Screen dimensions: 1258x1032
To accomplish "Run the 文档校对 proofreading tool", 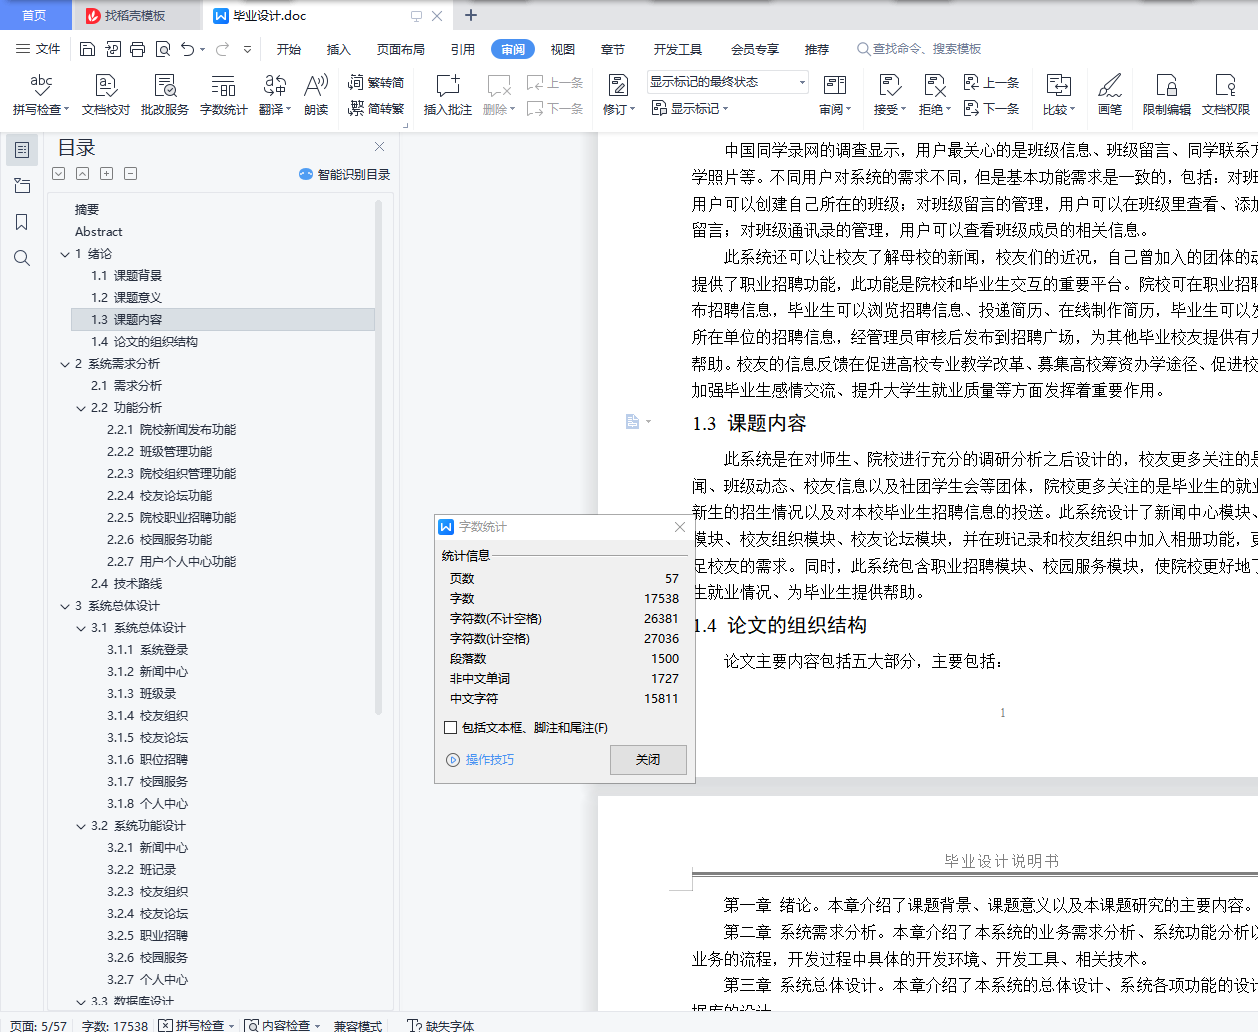I will (x=106, y=95).
